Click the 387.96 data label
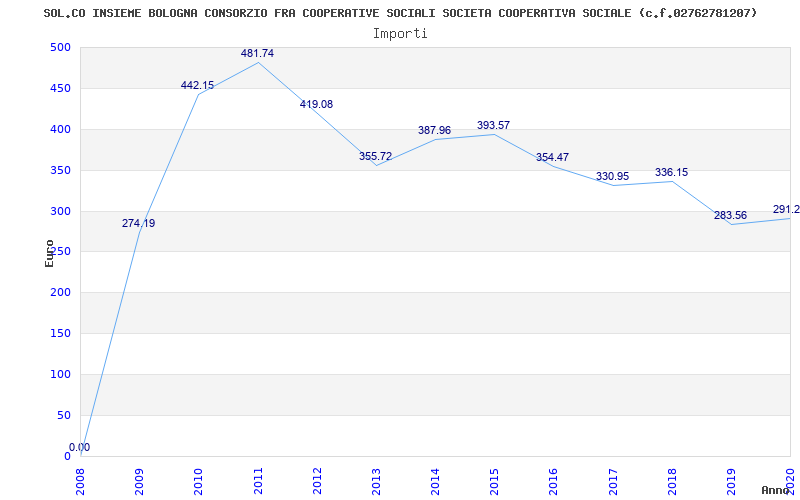 [435, 131]
